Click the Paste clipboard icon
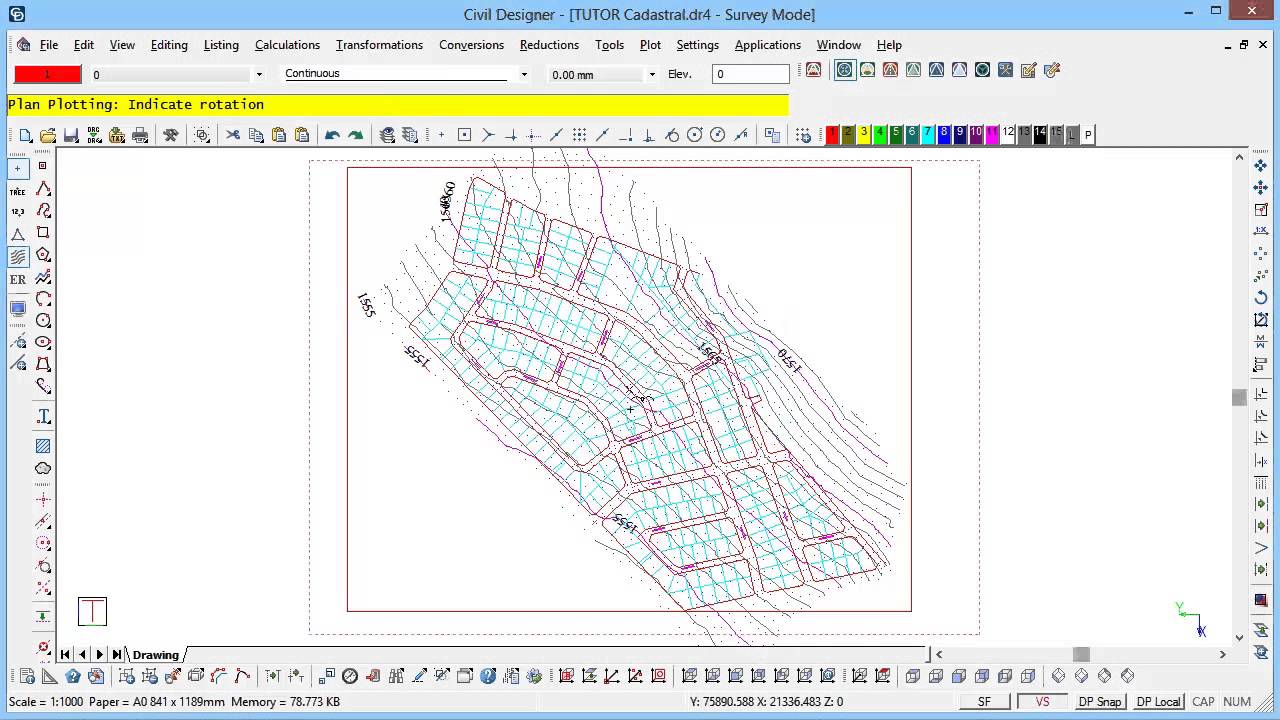This screenshot has width=1280, height=720. (x=279, y=135)
